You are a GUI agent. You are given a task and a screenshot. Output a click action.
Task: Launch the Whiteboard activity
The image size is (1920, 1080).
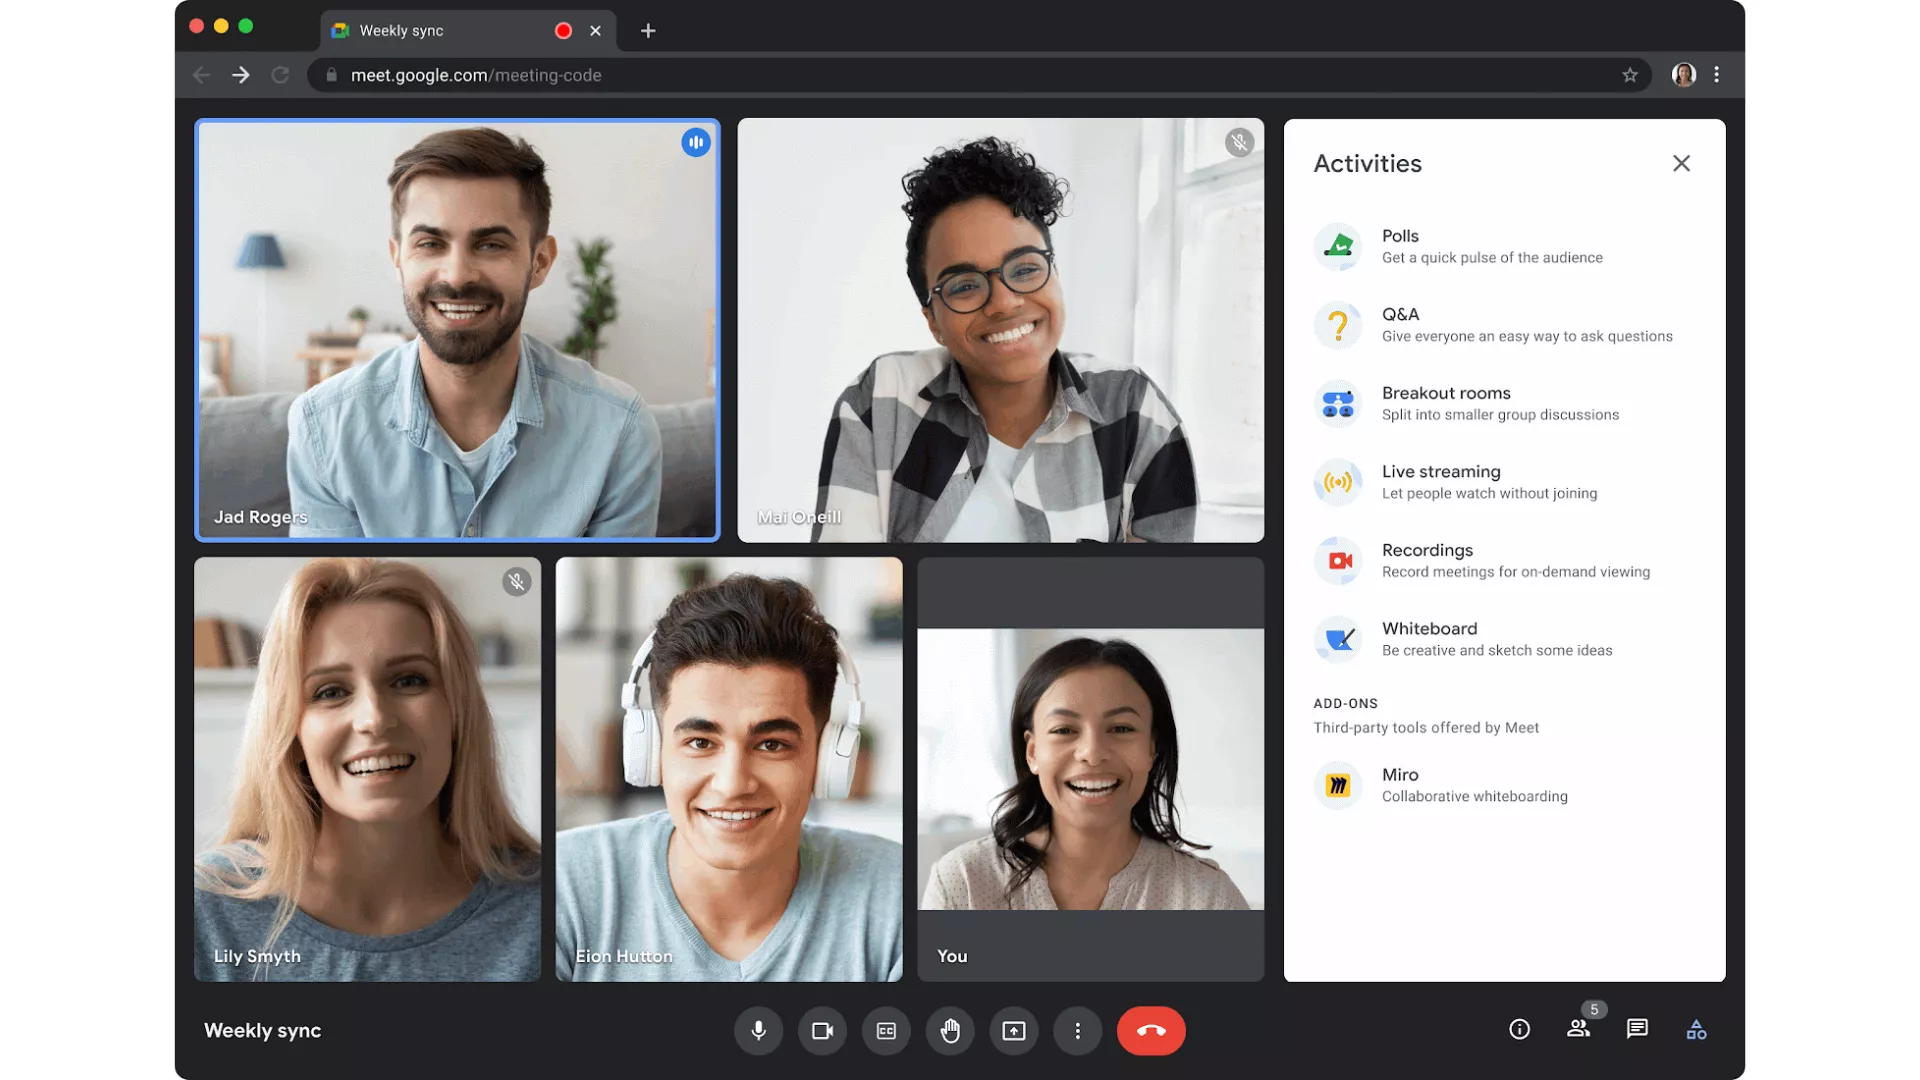1338,639
